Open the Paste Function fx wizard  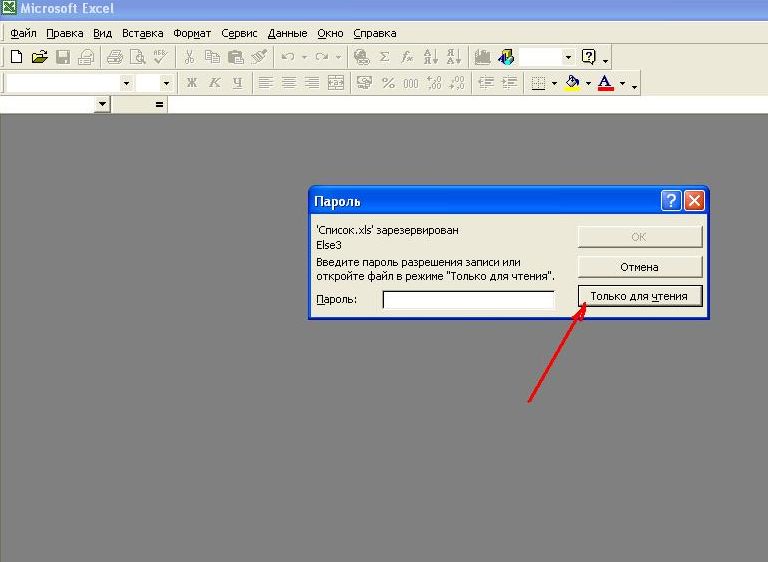tap(407, 57)
